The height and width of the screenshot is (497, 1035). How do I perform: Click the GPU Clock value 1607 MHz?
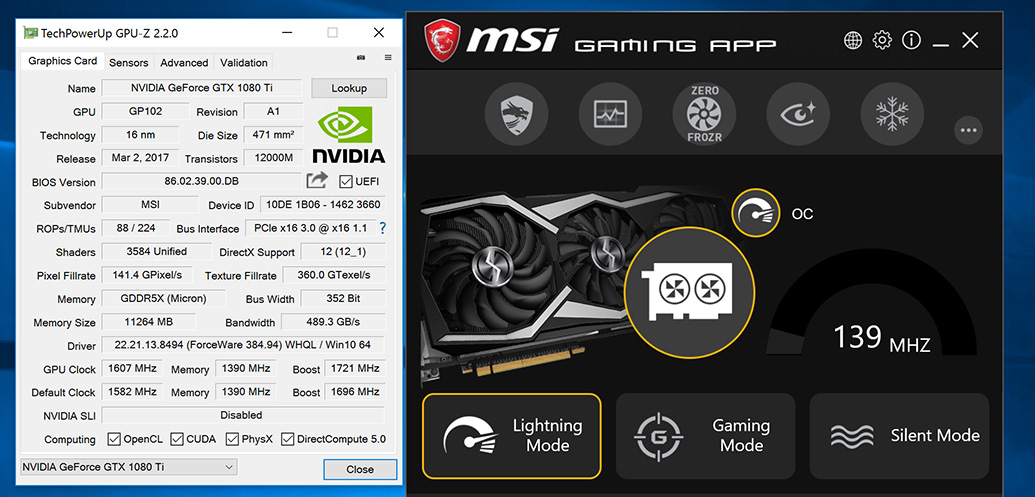pos(131,368)
